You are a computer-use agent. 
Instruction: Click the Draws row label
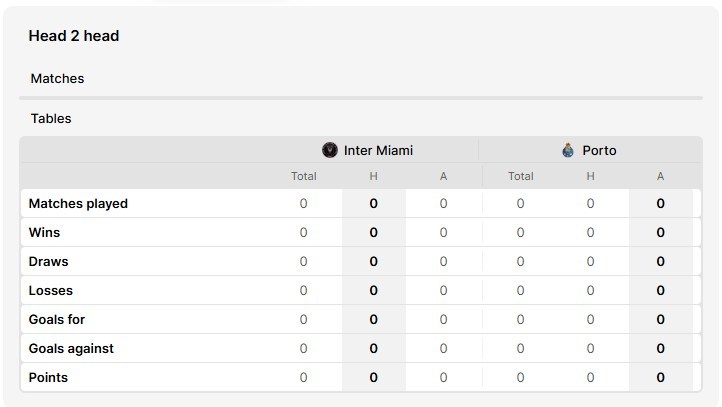pyautogui.click(x=48, y=262)
